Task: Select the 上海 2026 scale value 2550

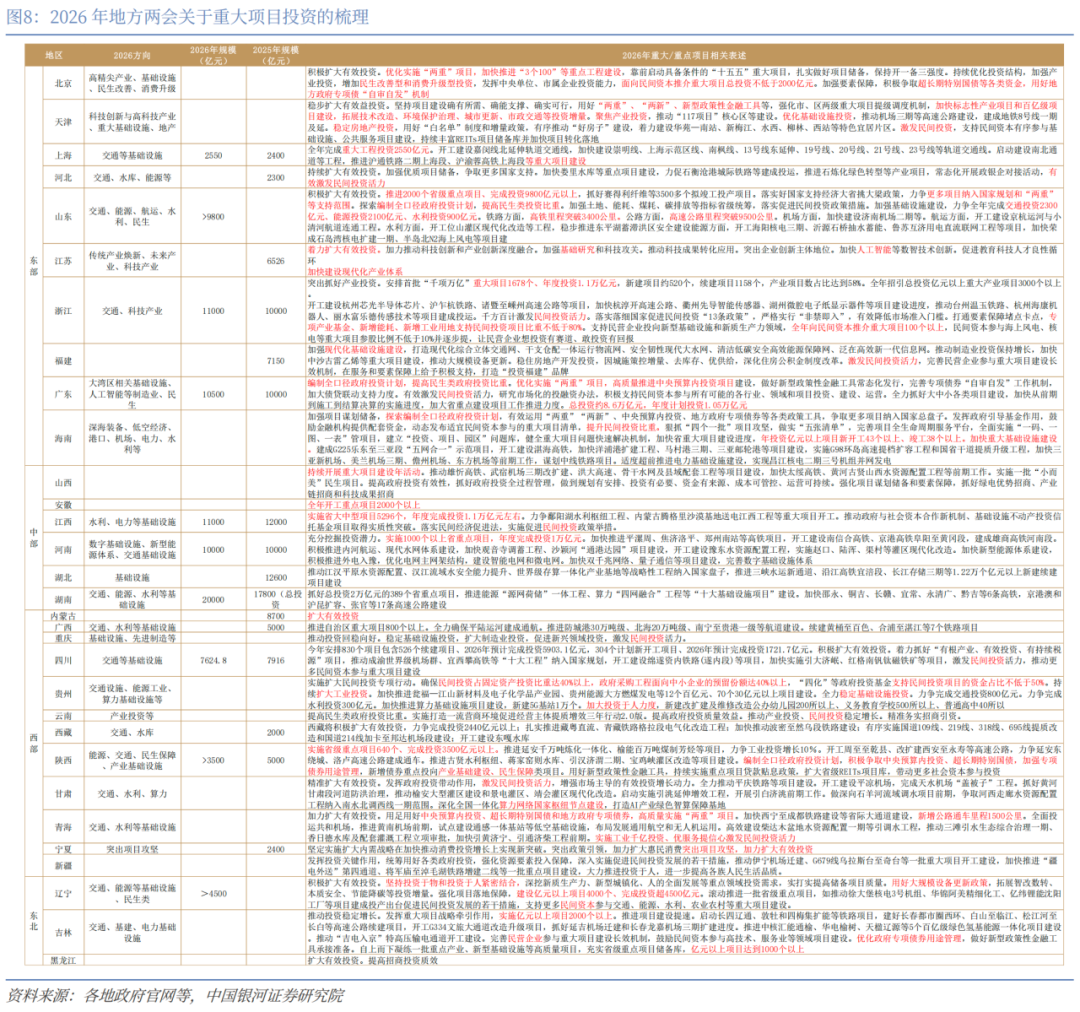Action: click(212, 156)
